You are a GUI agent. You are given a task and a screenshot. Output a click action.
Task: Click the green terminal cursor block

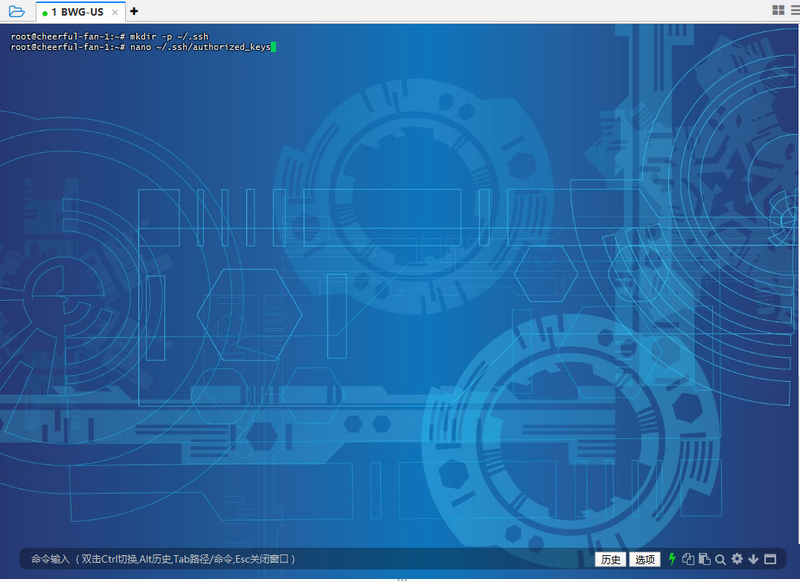[x=271, y=45]
